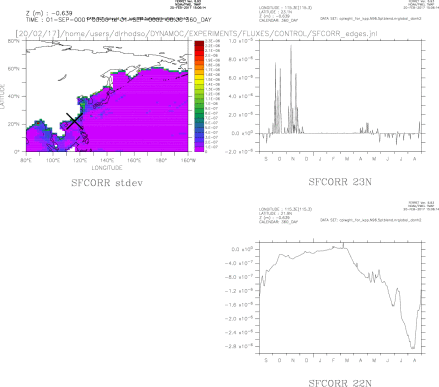Click the 120°E longitude tick label

coord(79,160)
